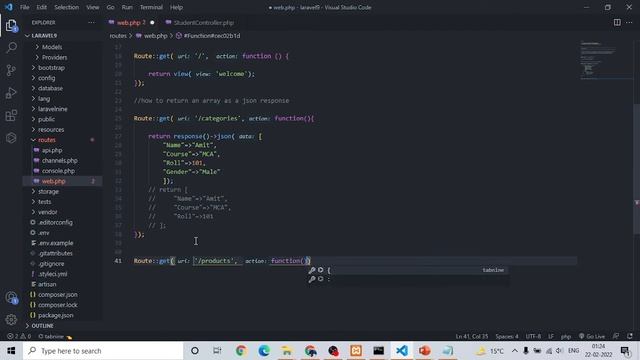Open the Run and Debug view

[11, 93]
